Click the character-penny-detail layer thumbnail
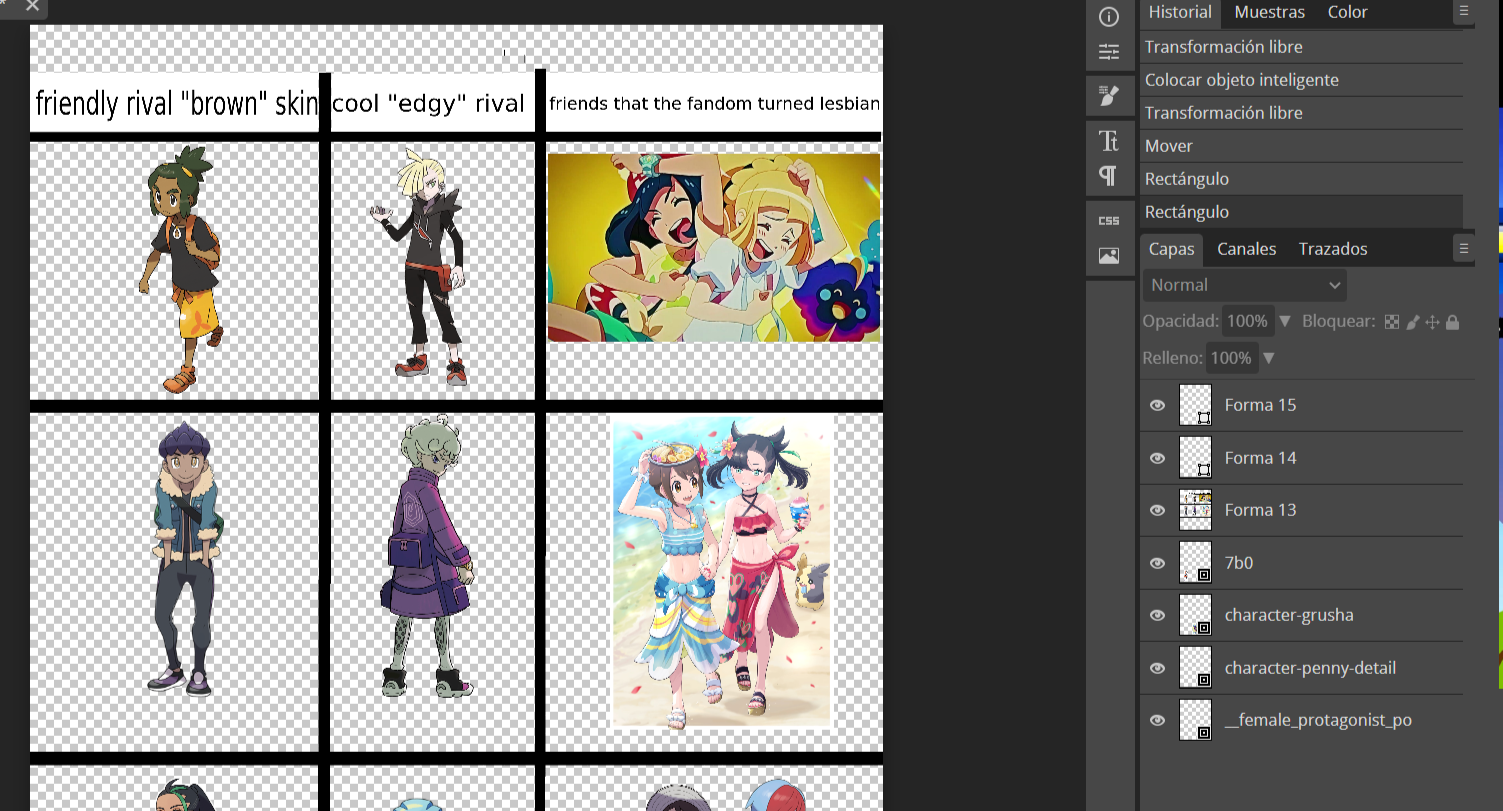The height and width of the screenshot is (811, 1503). coord(1195,668)
